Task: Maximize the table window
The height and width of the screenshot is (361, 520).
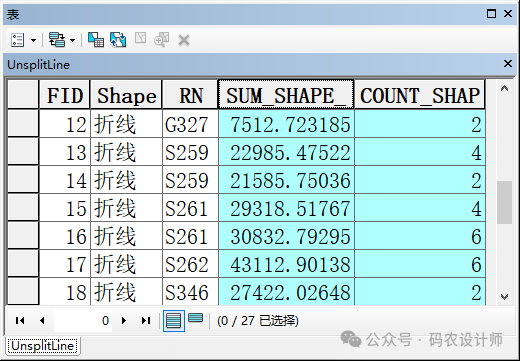Action: pyautogui.click(x=491, y=14)
